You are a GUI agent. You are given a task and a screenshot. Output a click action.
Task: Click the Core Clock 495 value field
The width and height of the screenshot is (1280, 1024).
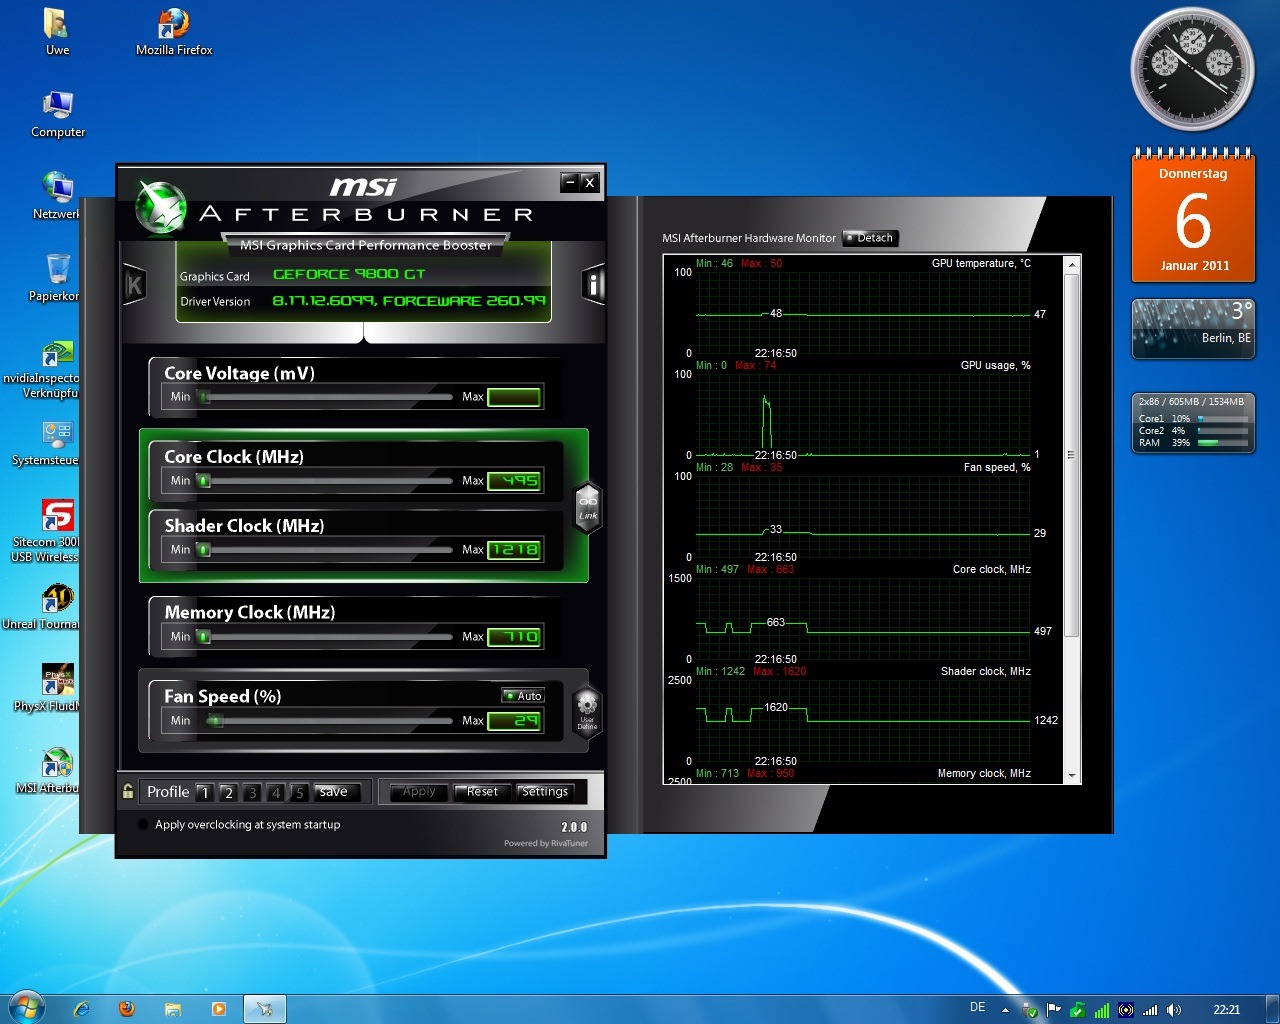coord(515,481)
